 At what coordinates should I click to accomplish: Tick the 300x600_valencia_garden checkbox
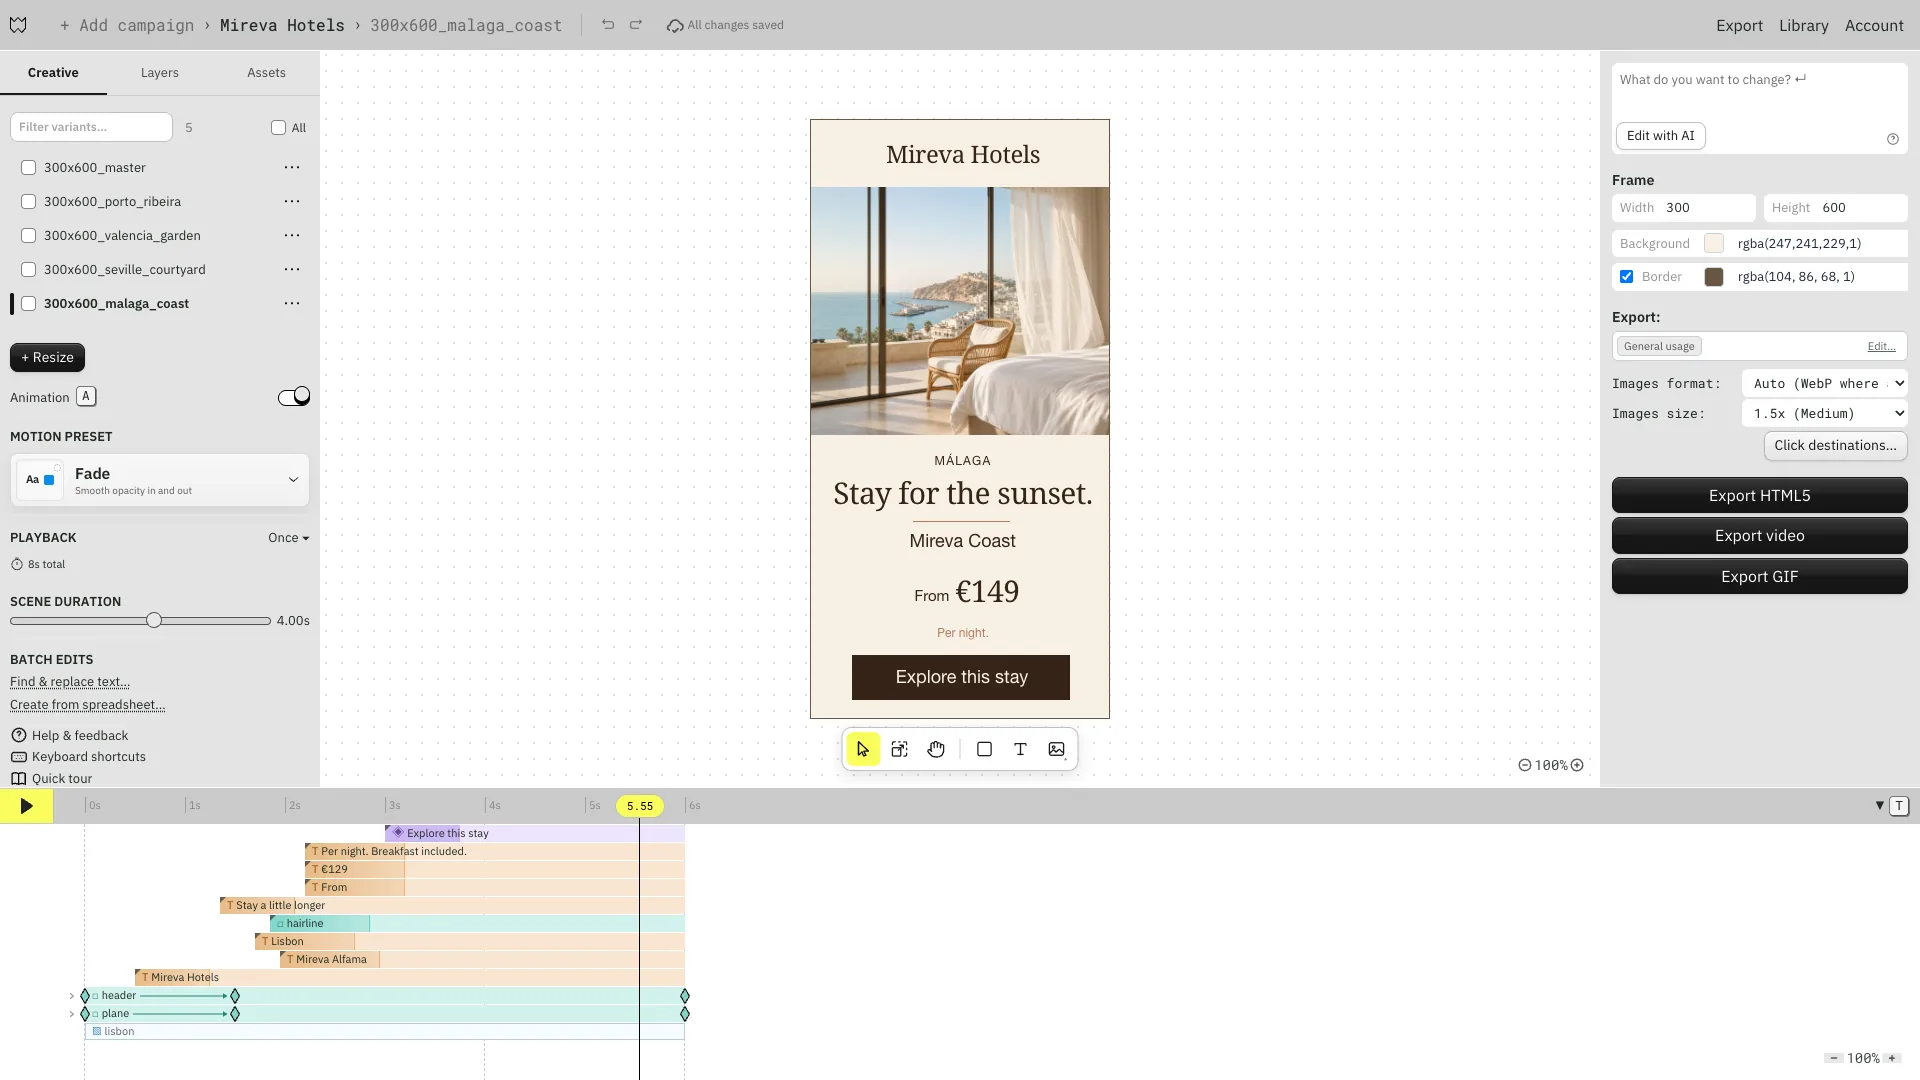point(29,236)
